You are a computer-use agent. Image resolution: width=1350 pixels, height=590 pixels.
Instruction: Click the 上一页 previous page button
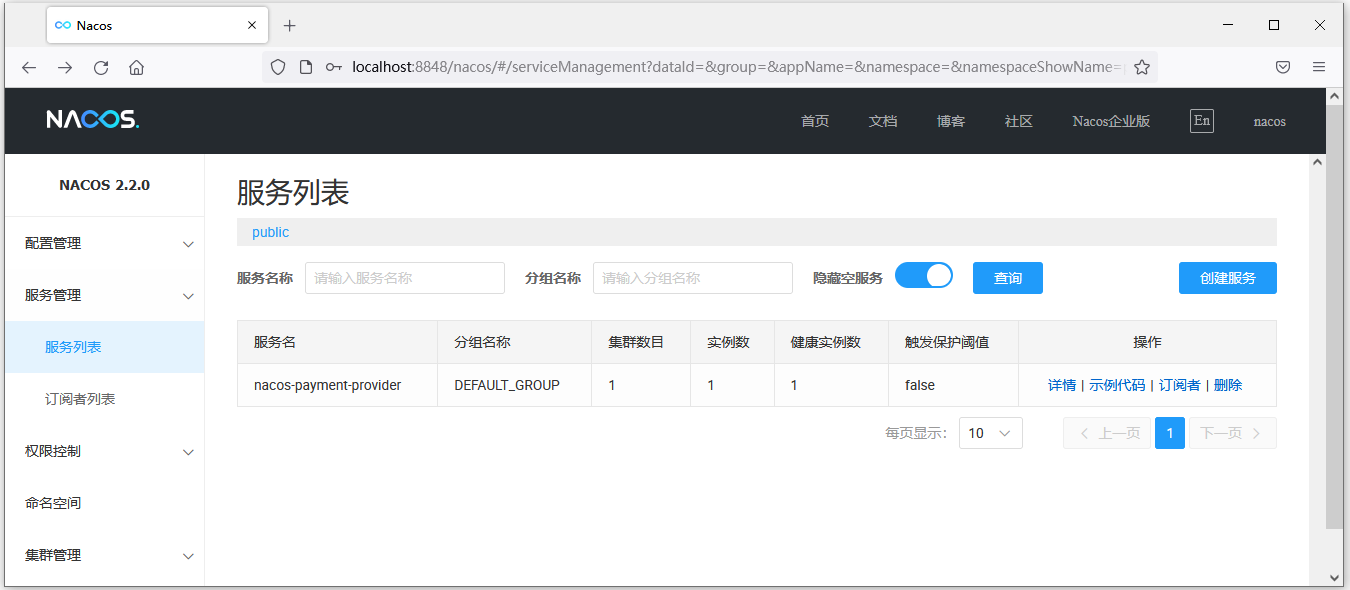coord(1107,433)
